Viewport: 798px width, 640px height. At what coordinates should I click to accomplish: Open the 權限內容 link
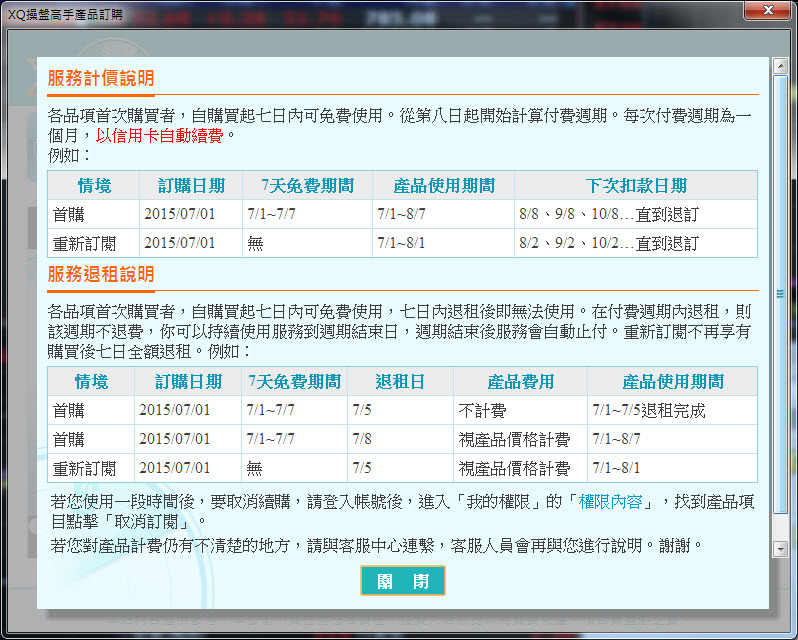point(612,502)
